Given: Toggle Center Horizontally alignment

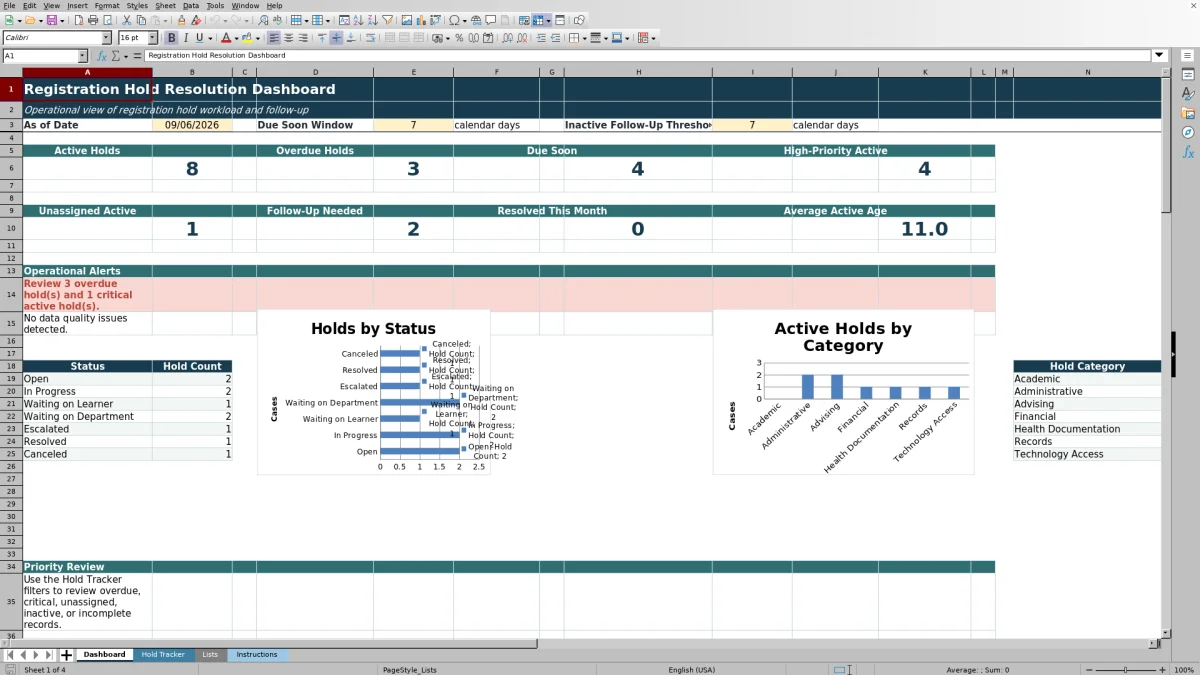Looking at the screenshot, I should tap(288, 38).
